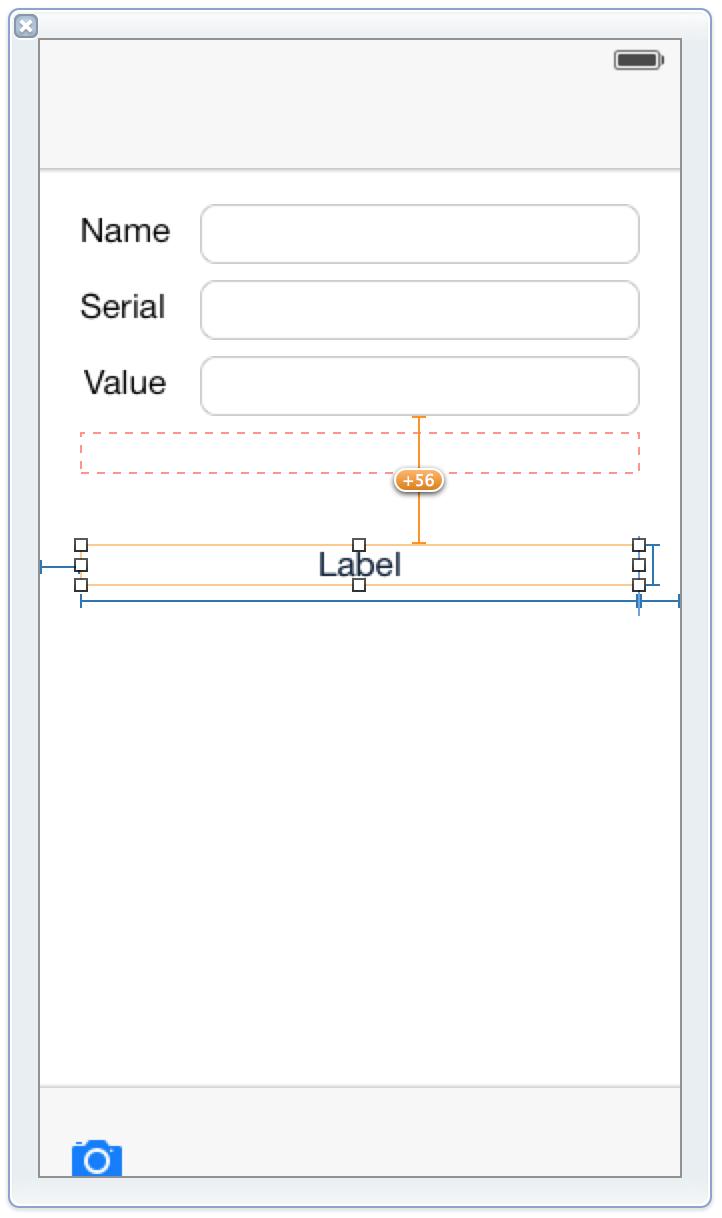Image resolution: width=722 pixels, height=1218 pixels.
Task: Close the scene with the X button
Action: coord(26,26)
